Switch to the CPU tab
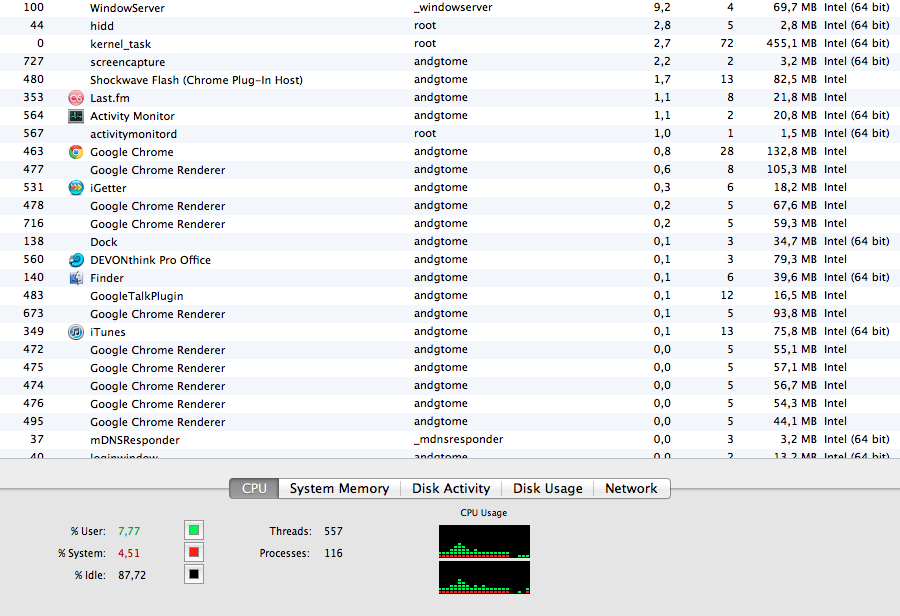This screenshot has height=616, width=900. [x=254, y=489]
